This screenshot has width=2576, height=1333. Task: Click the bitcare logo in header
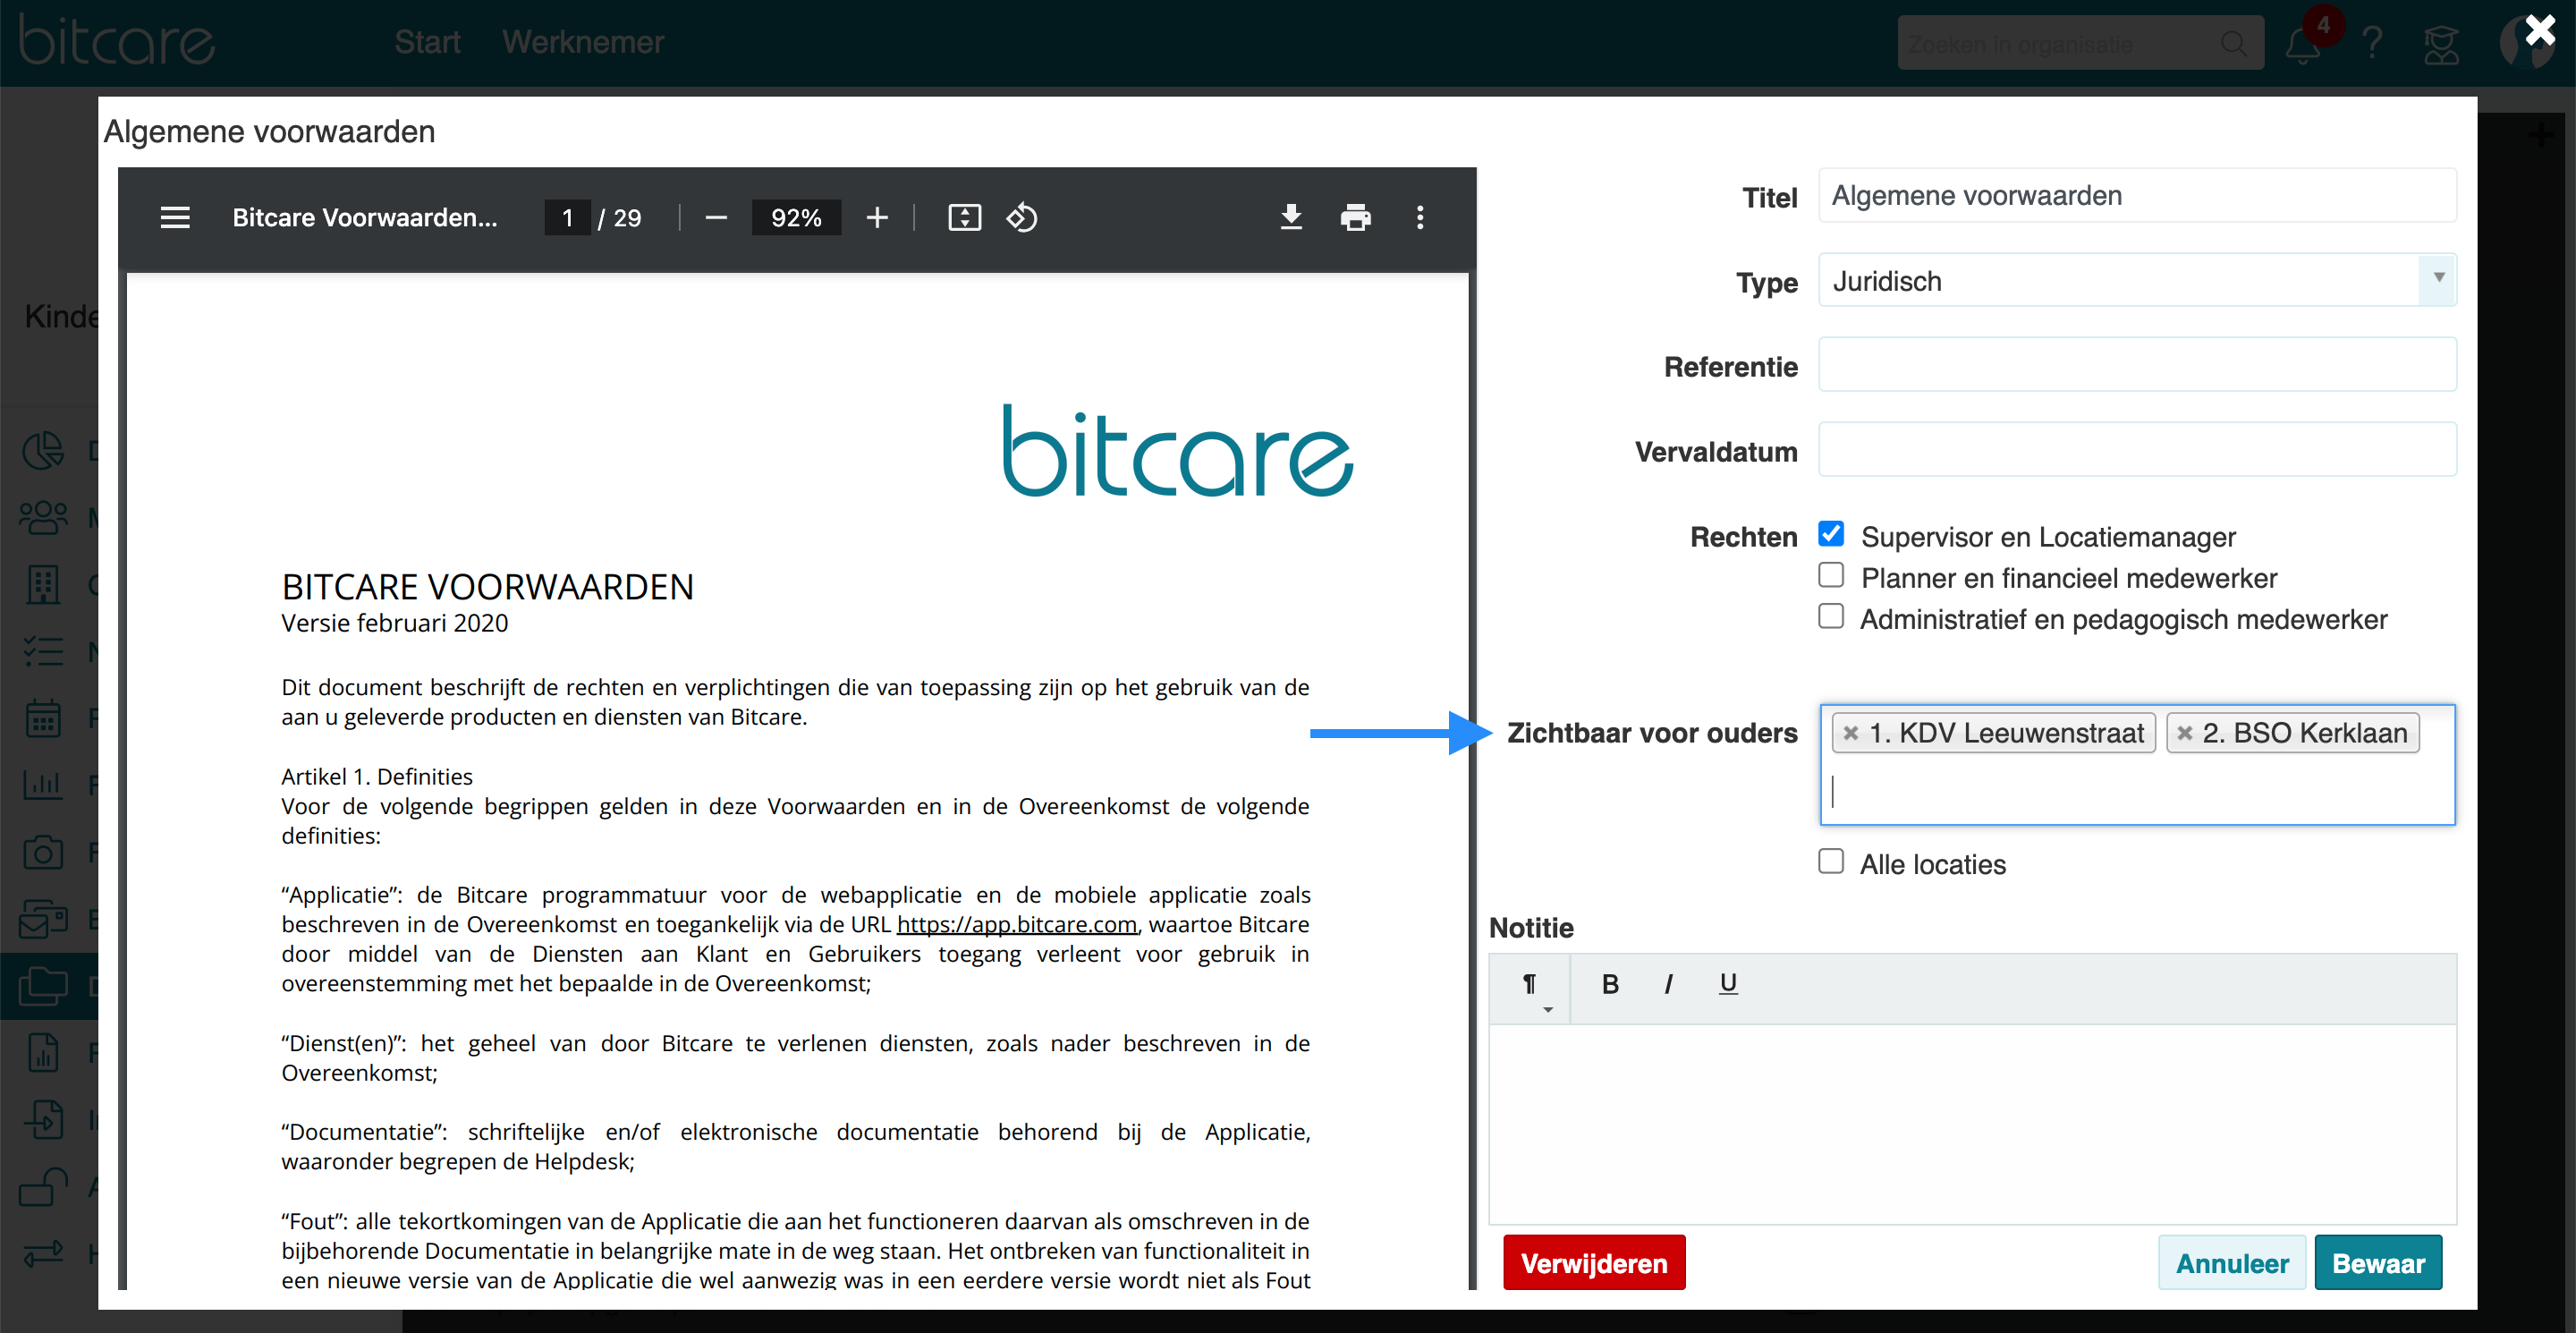point(116,42)
